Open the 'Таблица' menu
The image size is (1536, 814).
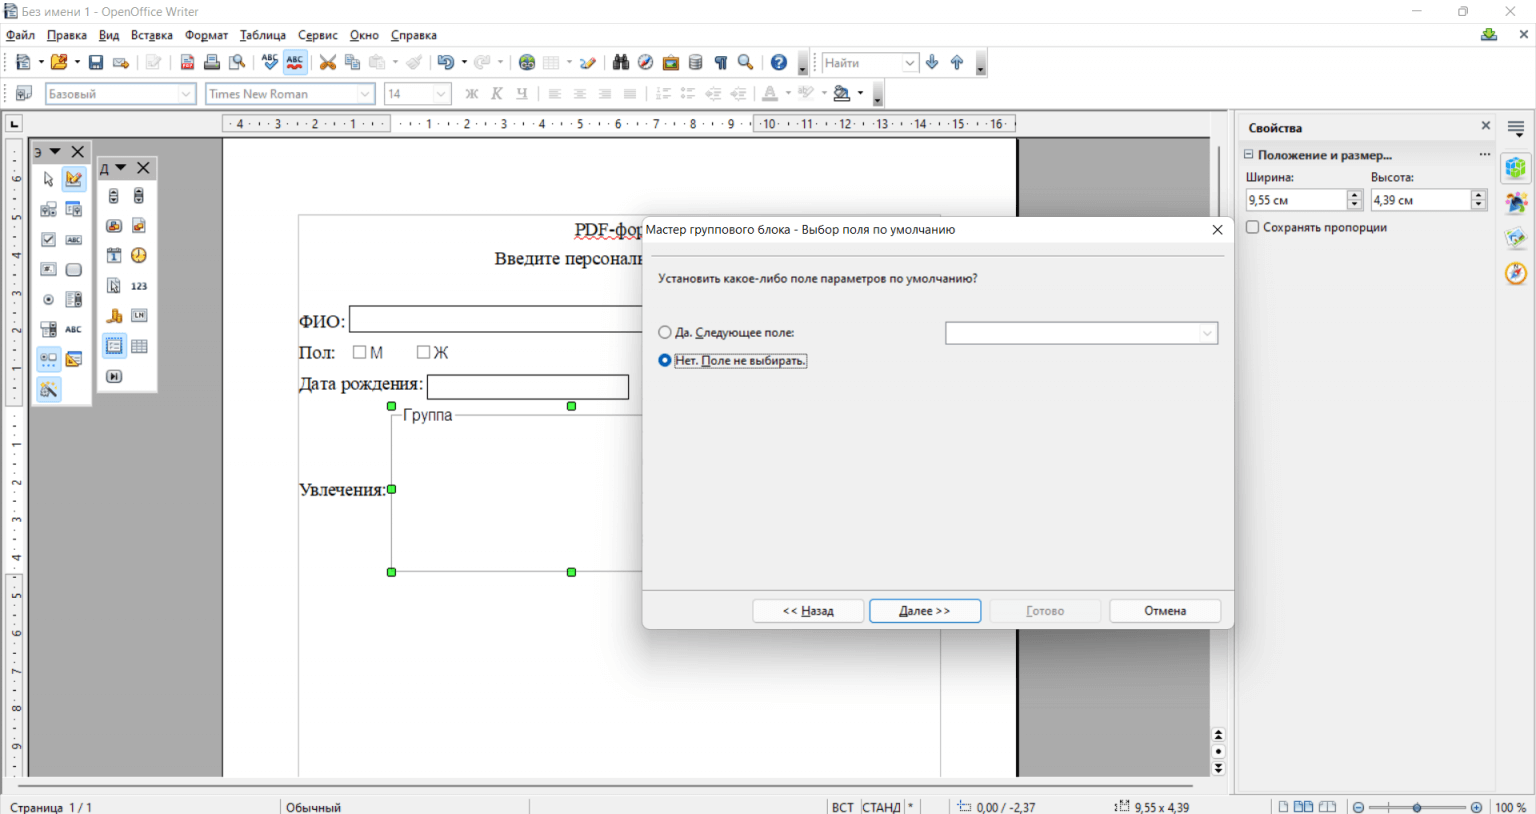(x=263, y=35)
